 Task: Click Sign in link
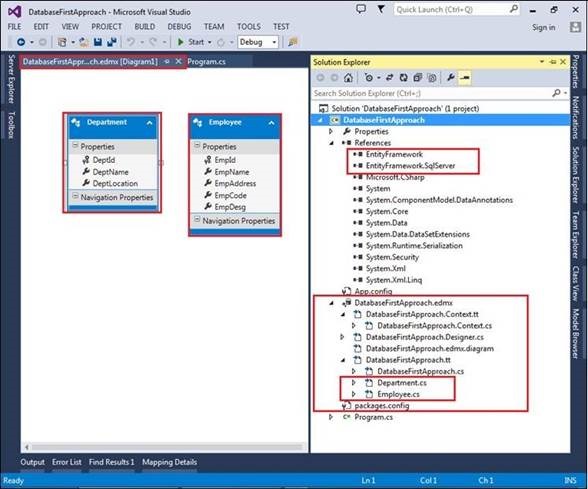pyautogui.click(x=543, y=27)
